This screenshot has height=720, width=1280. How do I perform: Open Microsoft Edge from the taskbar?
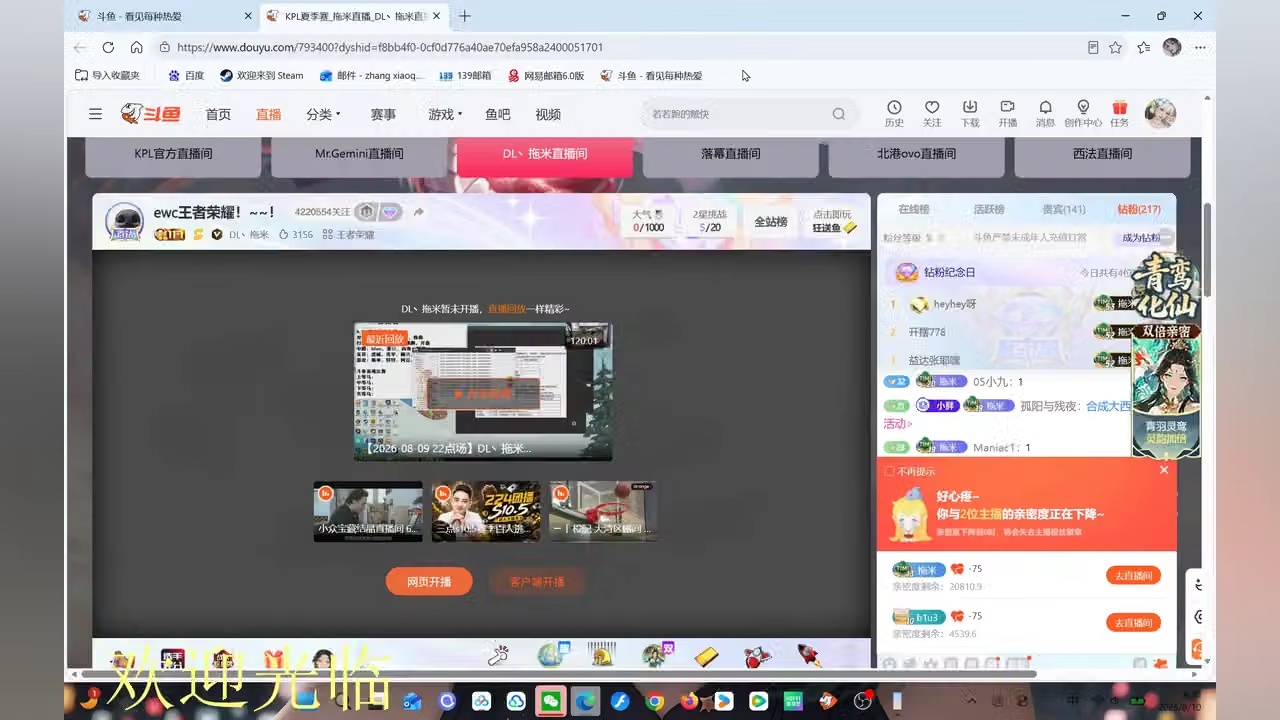point(585,701)
